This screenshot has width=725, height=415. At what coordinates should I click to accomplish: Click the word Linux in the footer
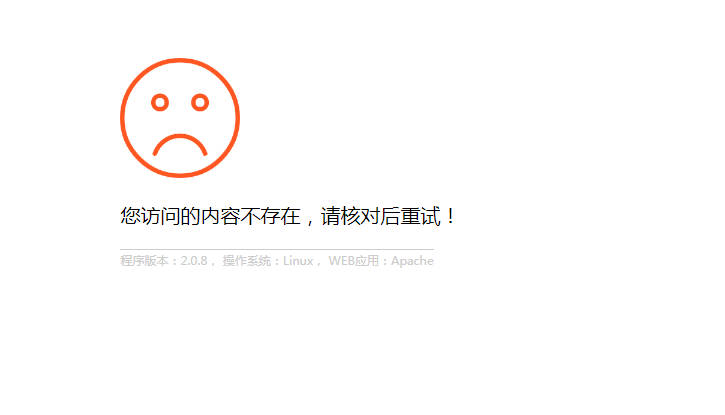tap(298, 261)
